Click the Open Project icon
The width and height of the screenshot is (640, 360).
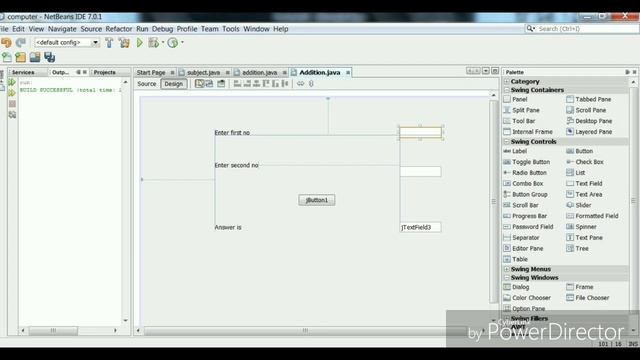point(35,57)
